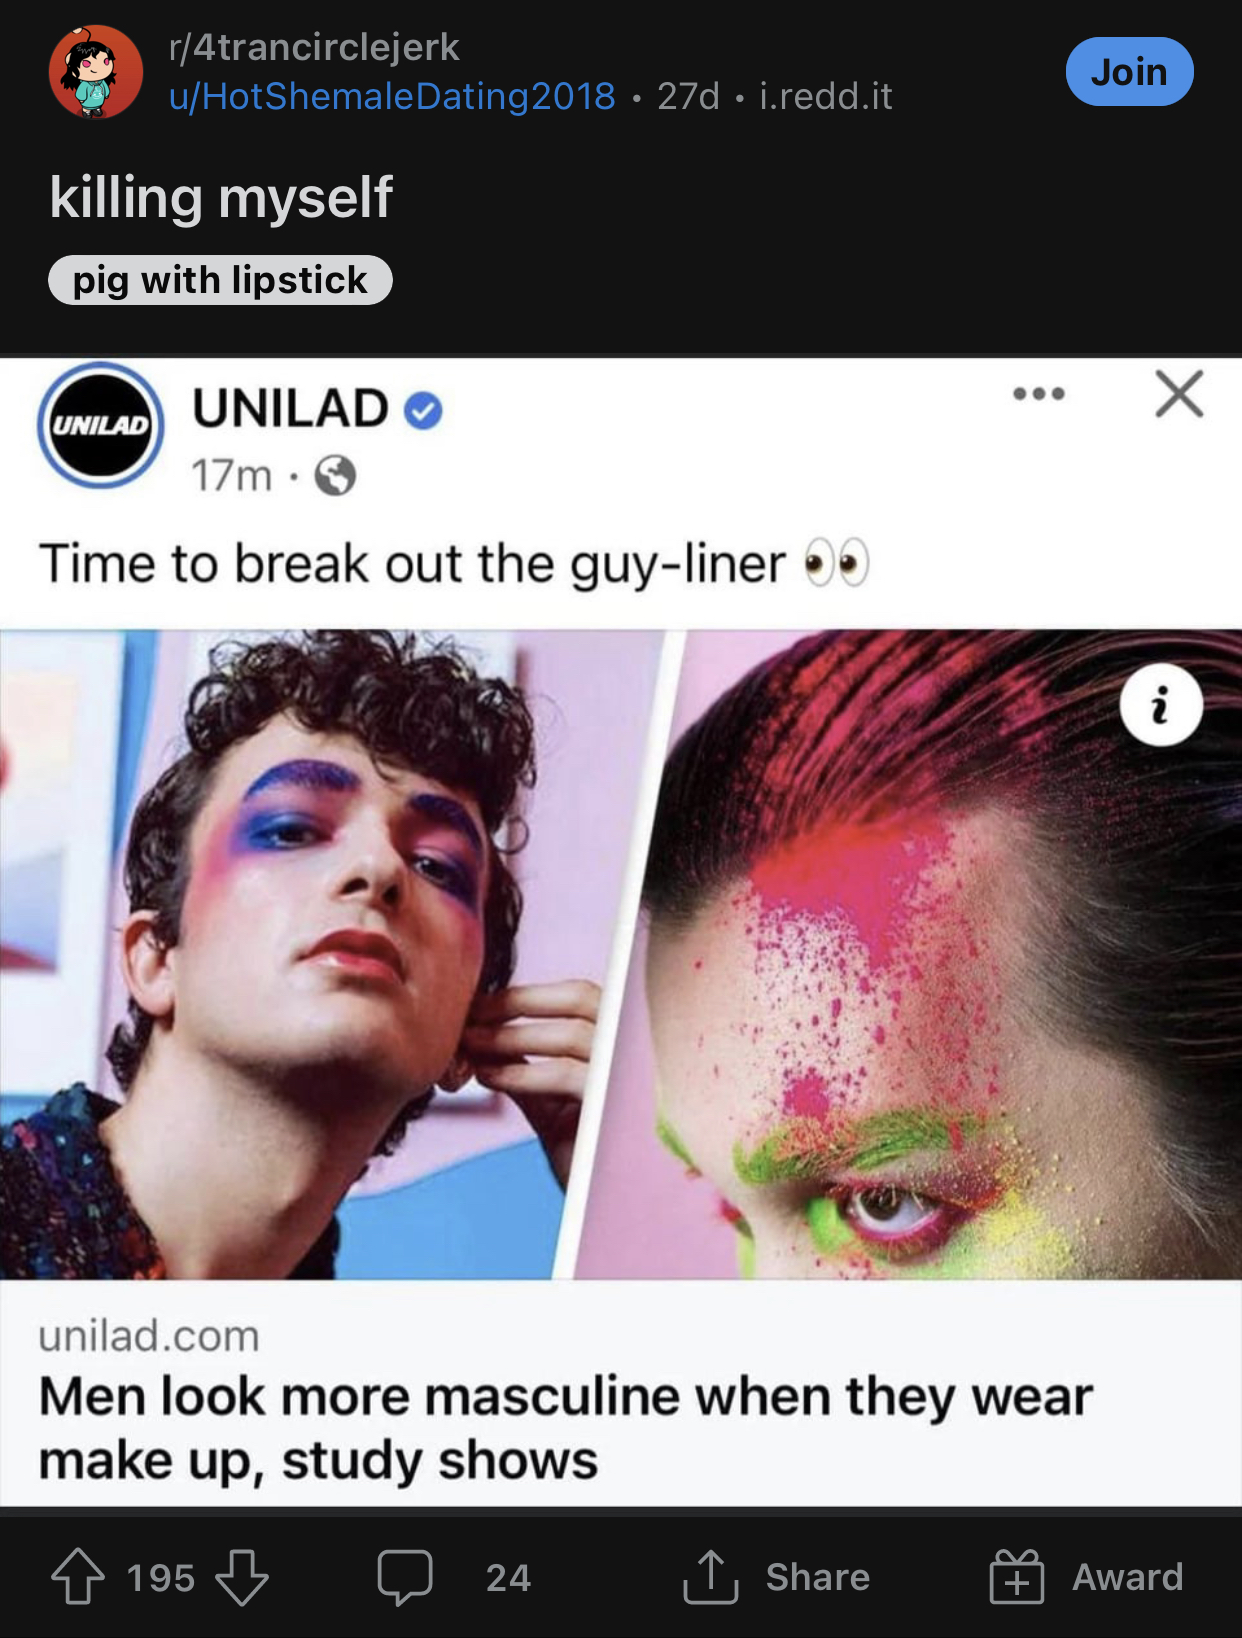Open the subreddit avatar image
The image size is (1242, 1638).
coord(96,72)
